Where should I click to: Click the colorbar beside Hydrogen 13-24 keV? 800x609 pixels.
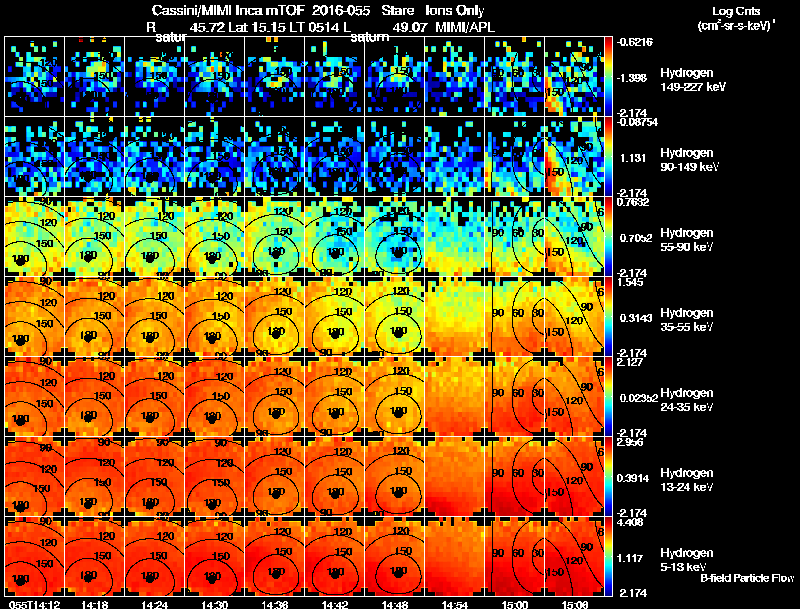coord(608,476)
